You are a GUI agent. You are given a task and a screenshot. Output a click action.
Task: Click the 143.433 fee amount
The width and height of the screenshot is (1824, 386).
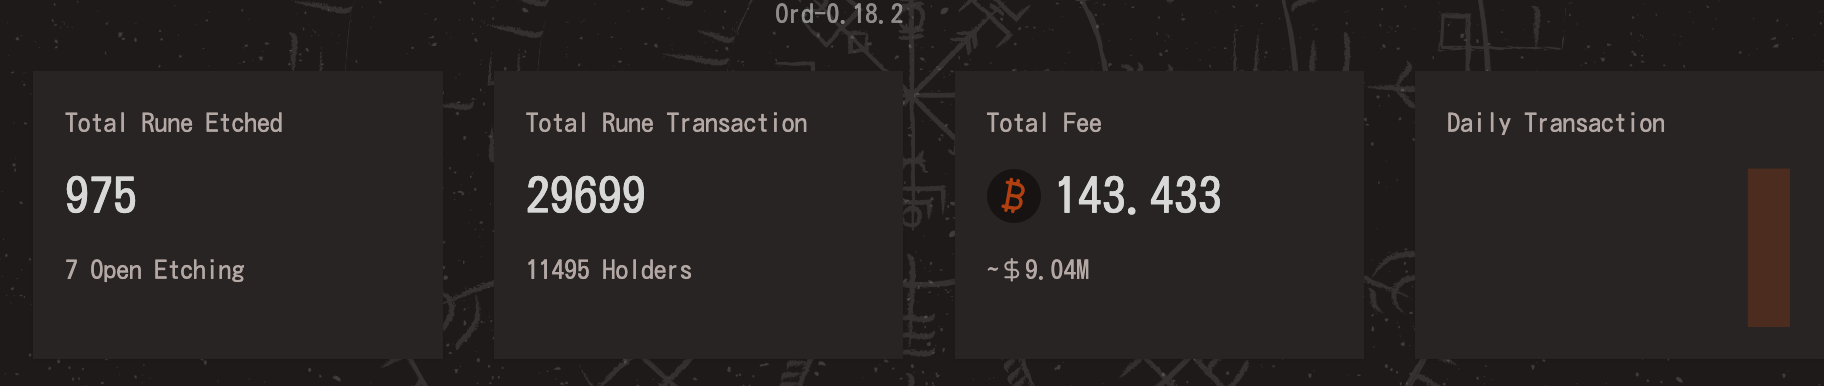tap(1138, 195)
